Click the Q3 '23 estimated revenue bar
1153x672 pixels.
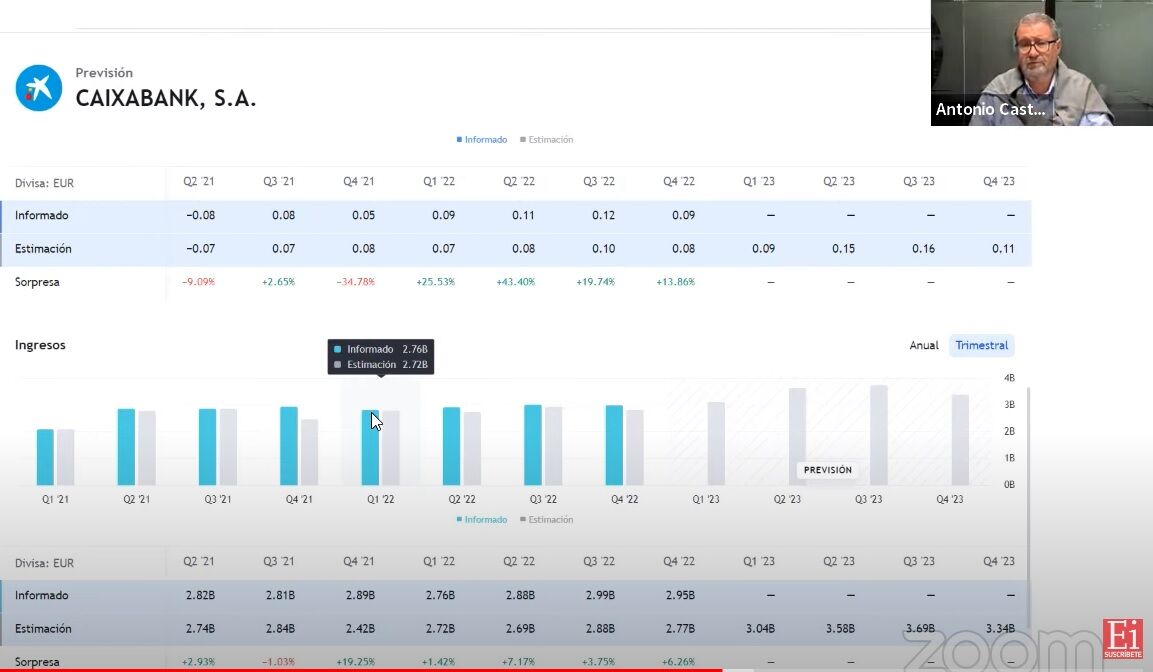[x=879, y=435]
